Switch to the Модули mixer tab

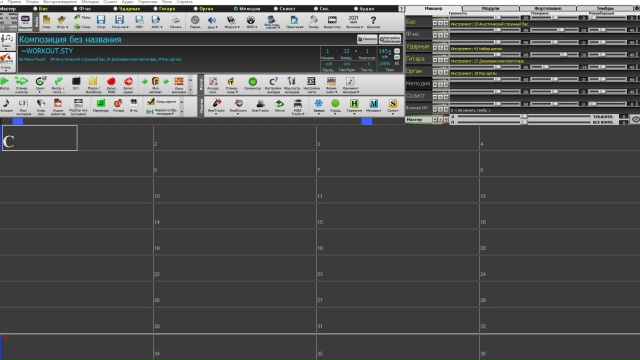coord(490,8)
